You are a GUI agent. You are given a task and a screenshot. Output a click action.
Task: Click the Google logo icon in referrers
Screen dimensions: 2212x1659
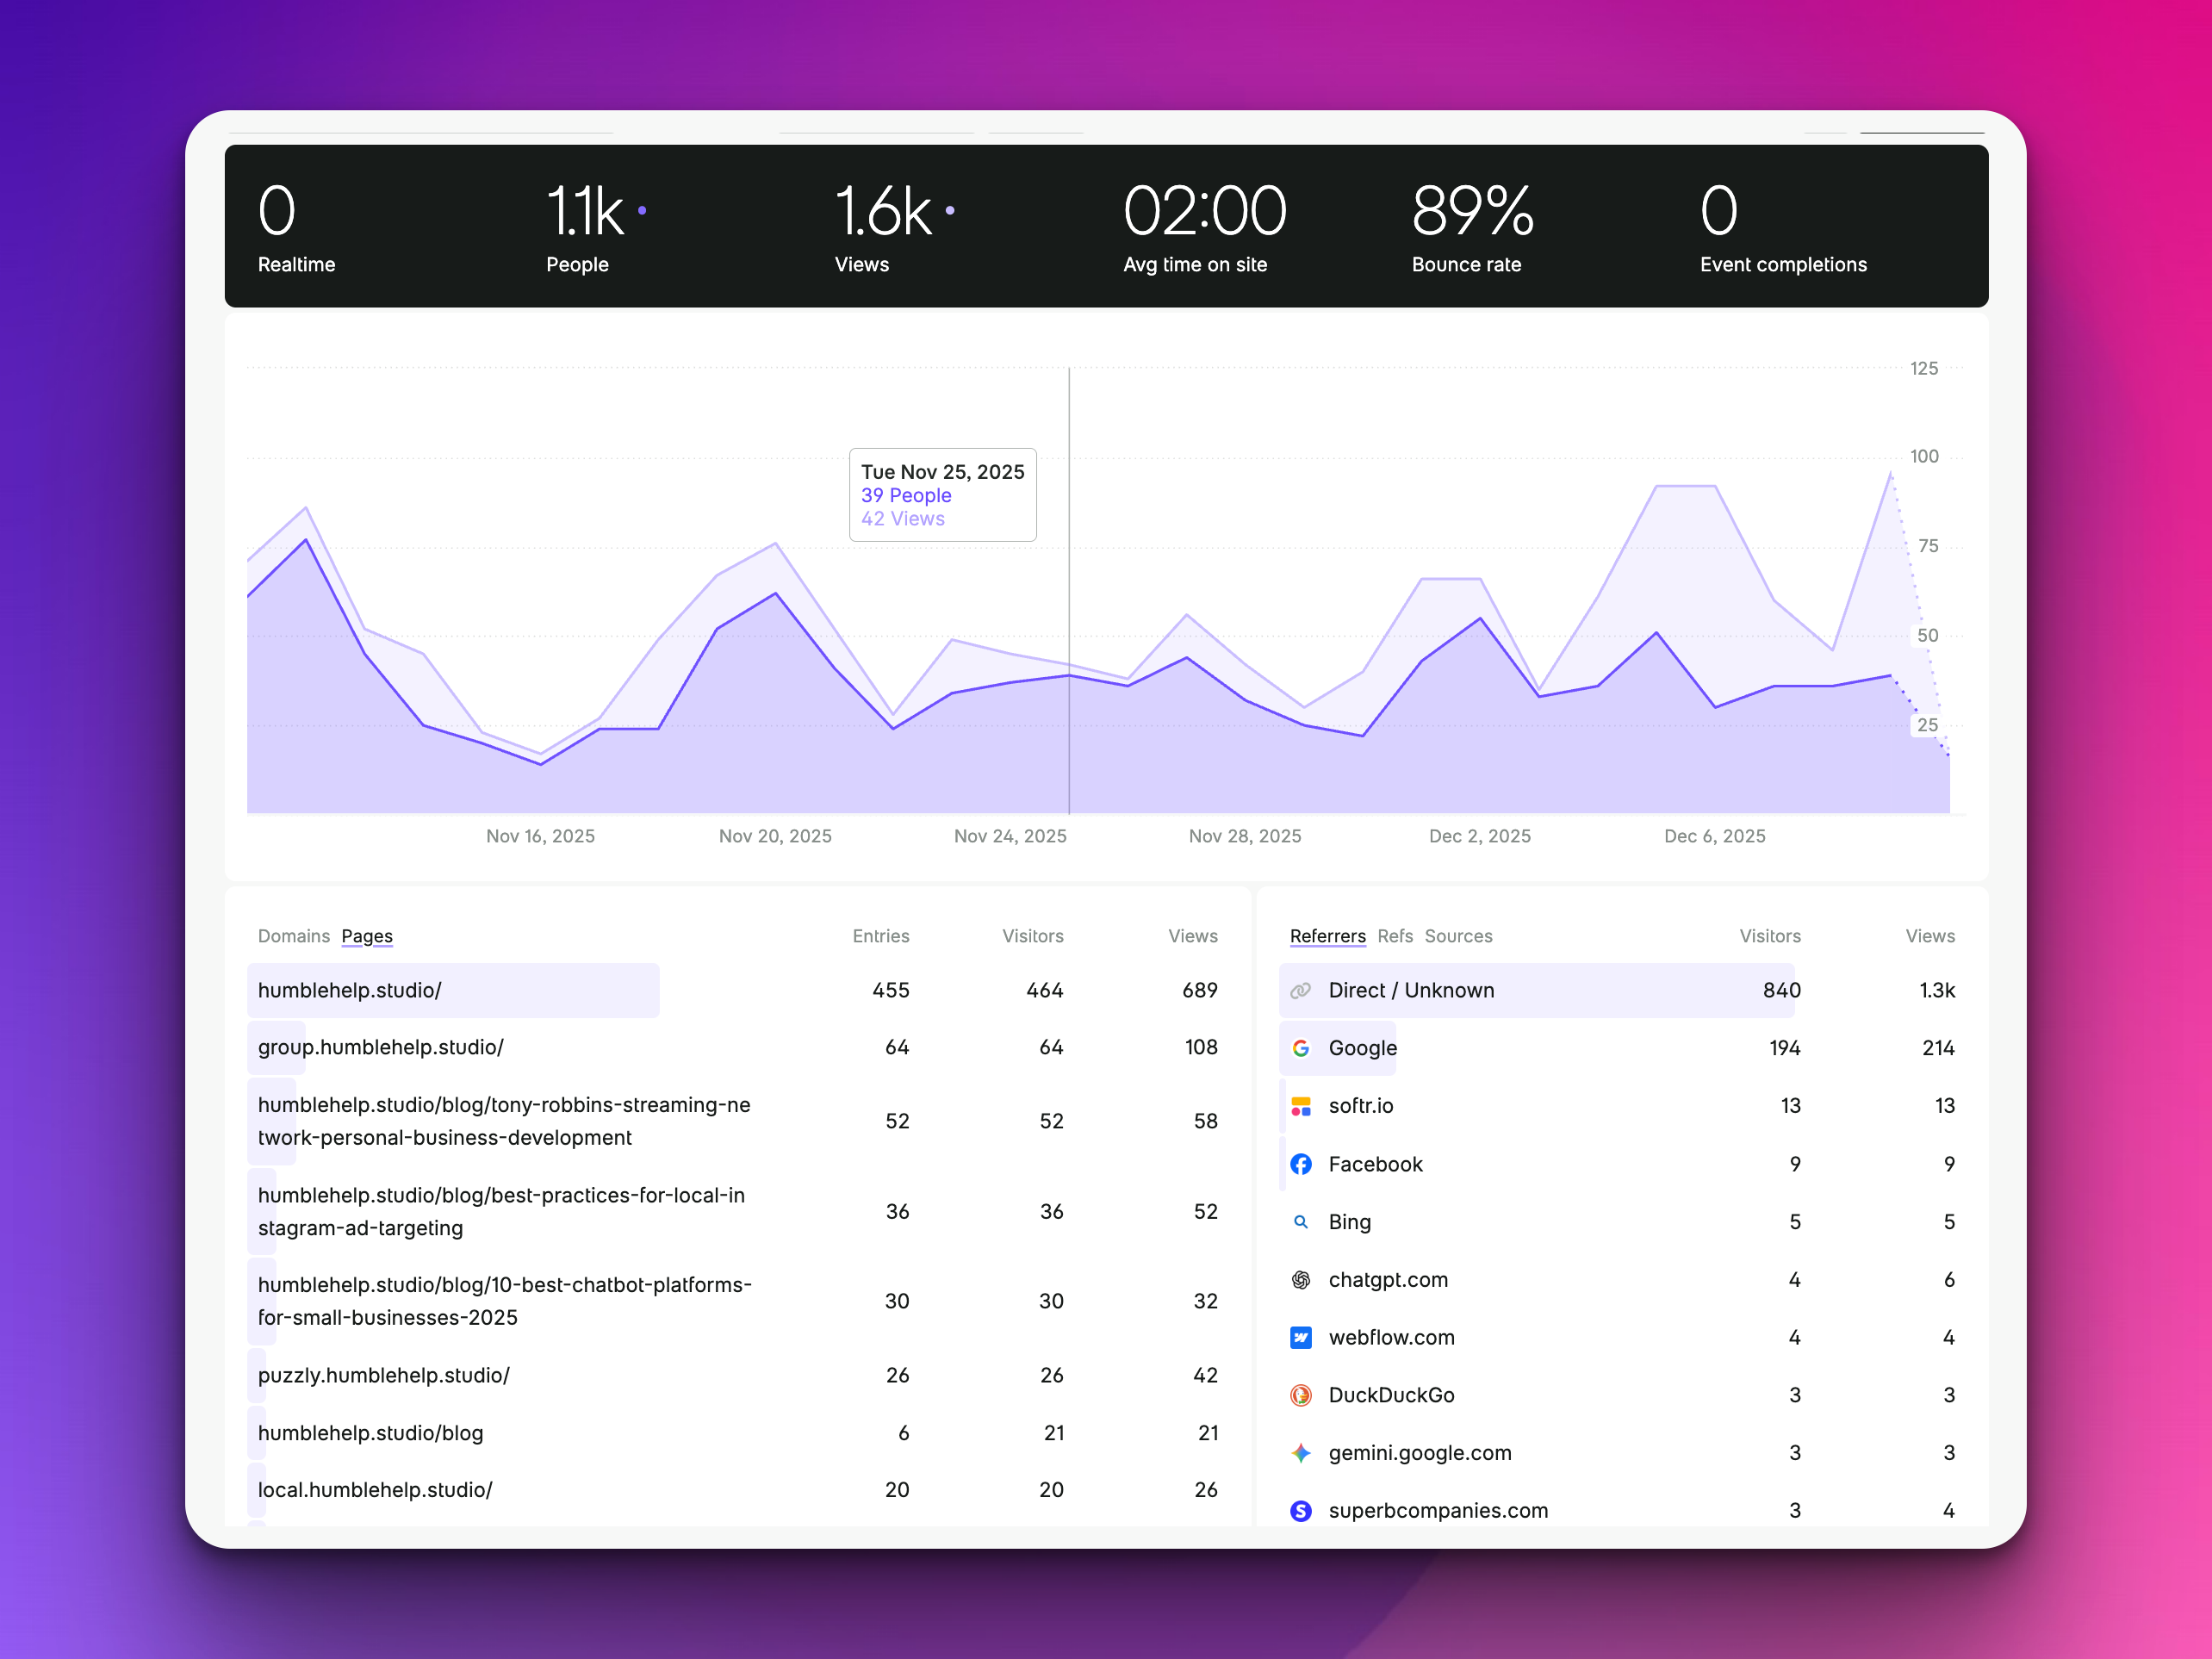point(1300,1048)
